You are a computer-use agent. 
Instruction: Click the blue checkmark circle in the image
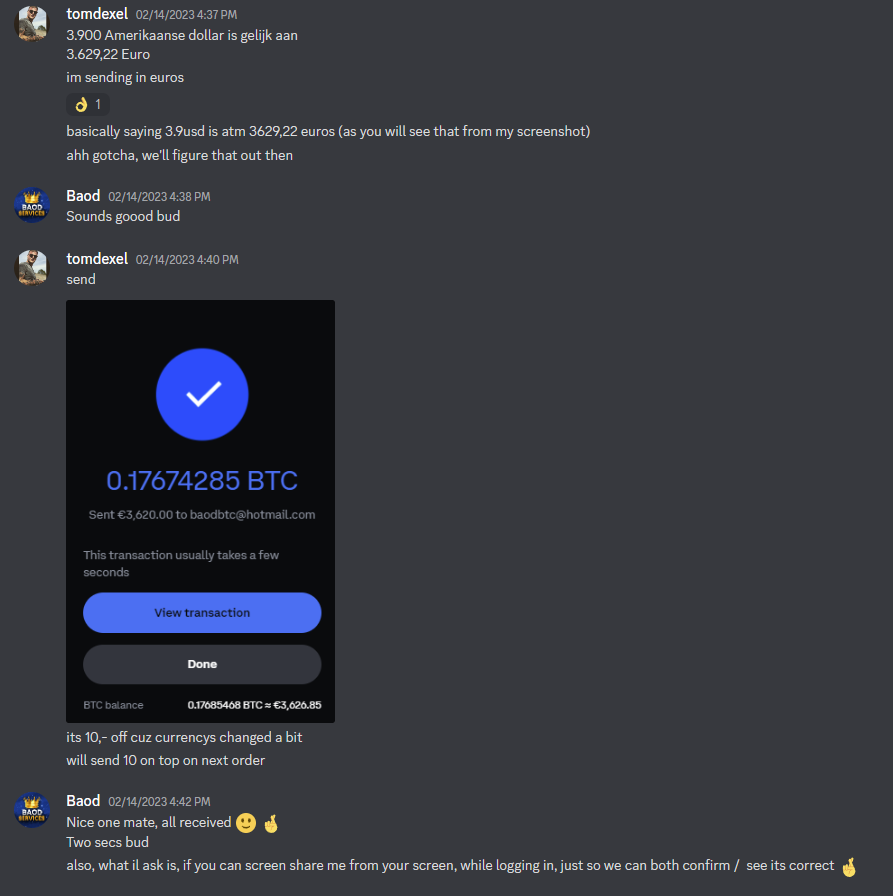pyautogui.click(x=202, y=394)
